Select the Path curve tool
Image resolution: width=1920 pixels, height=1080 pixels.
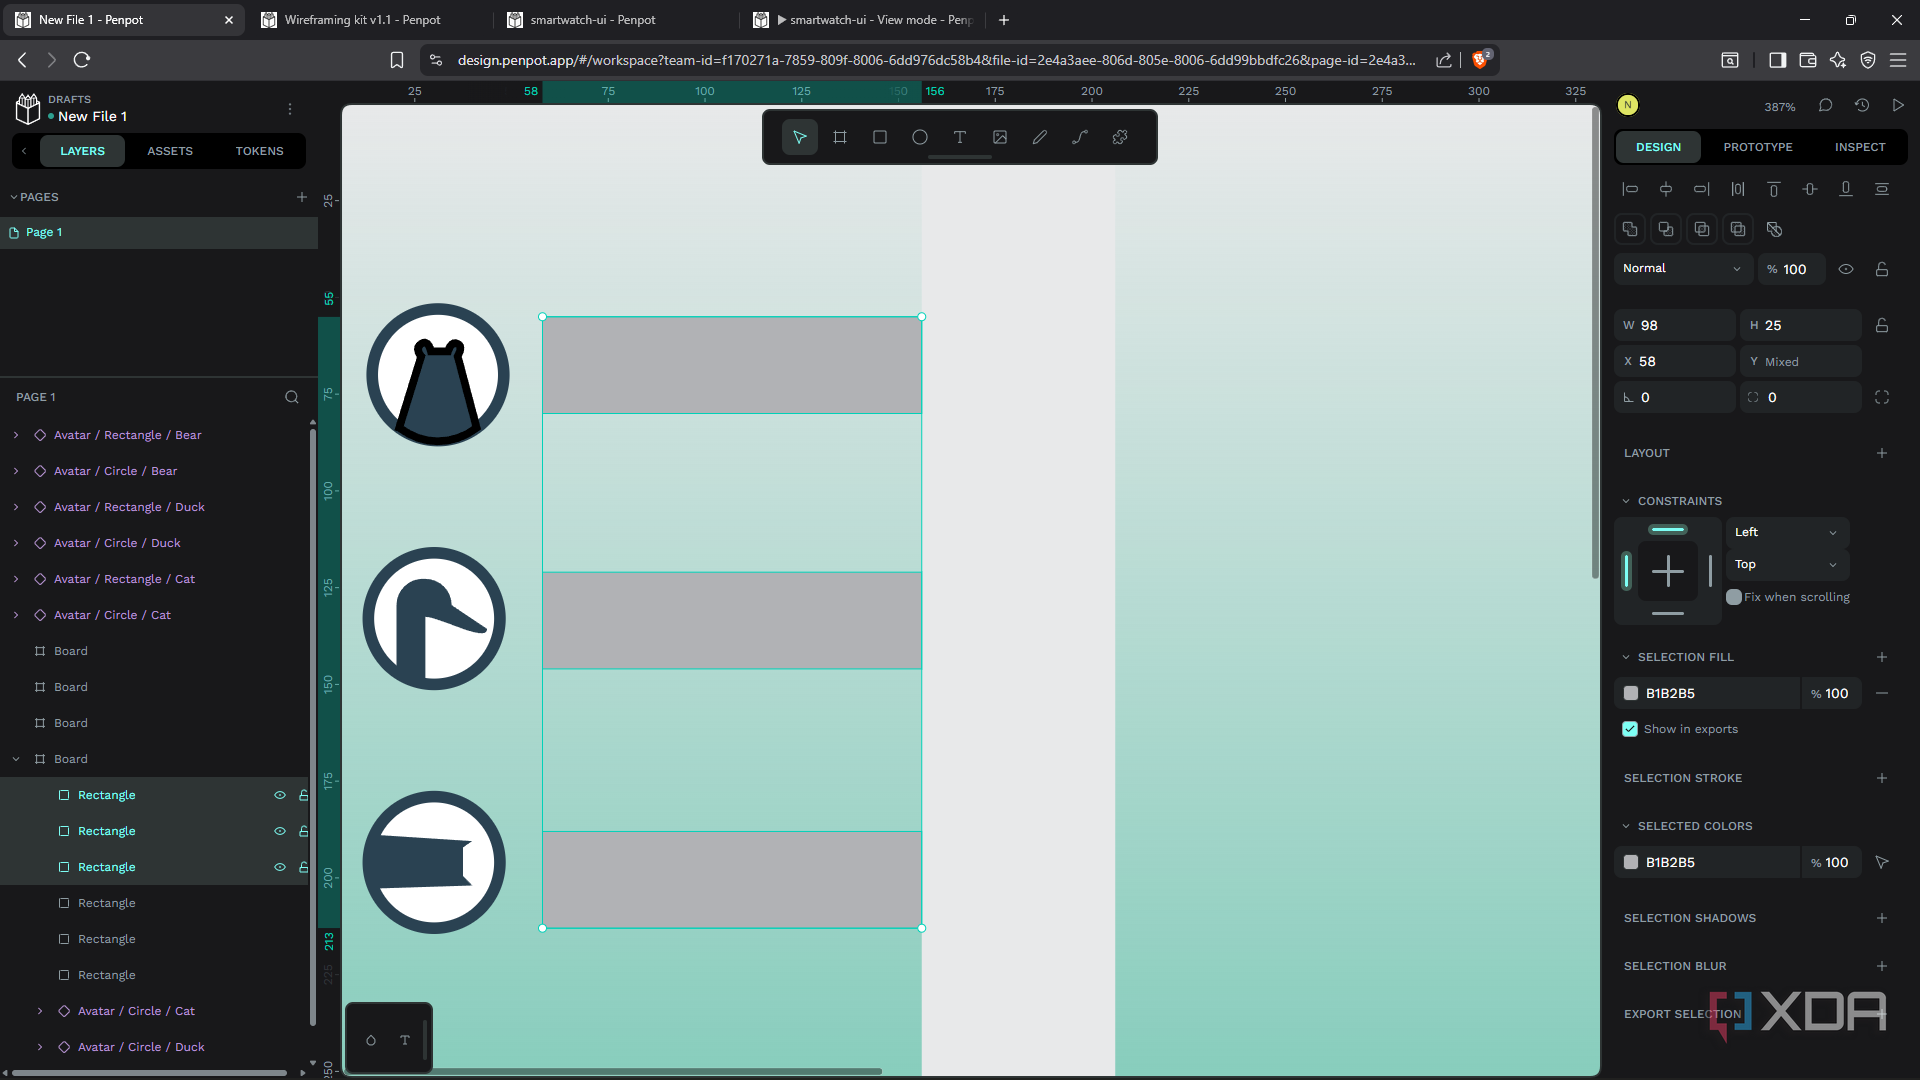click(1080, 137)
